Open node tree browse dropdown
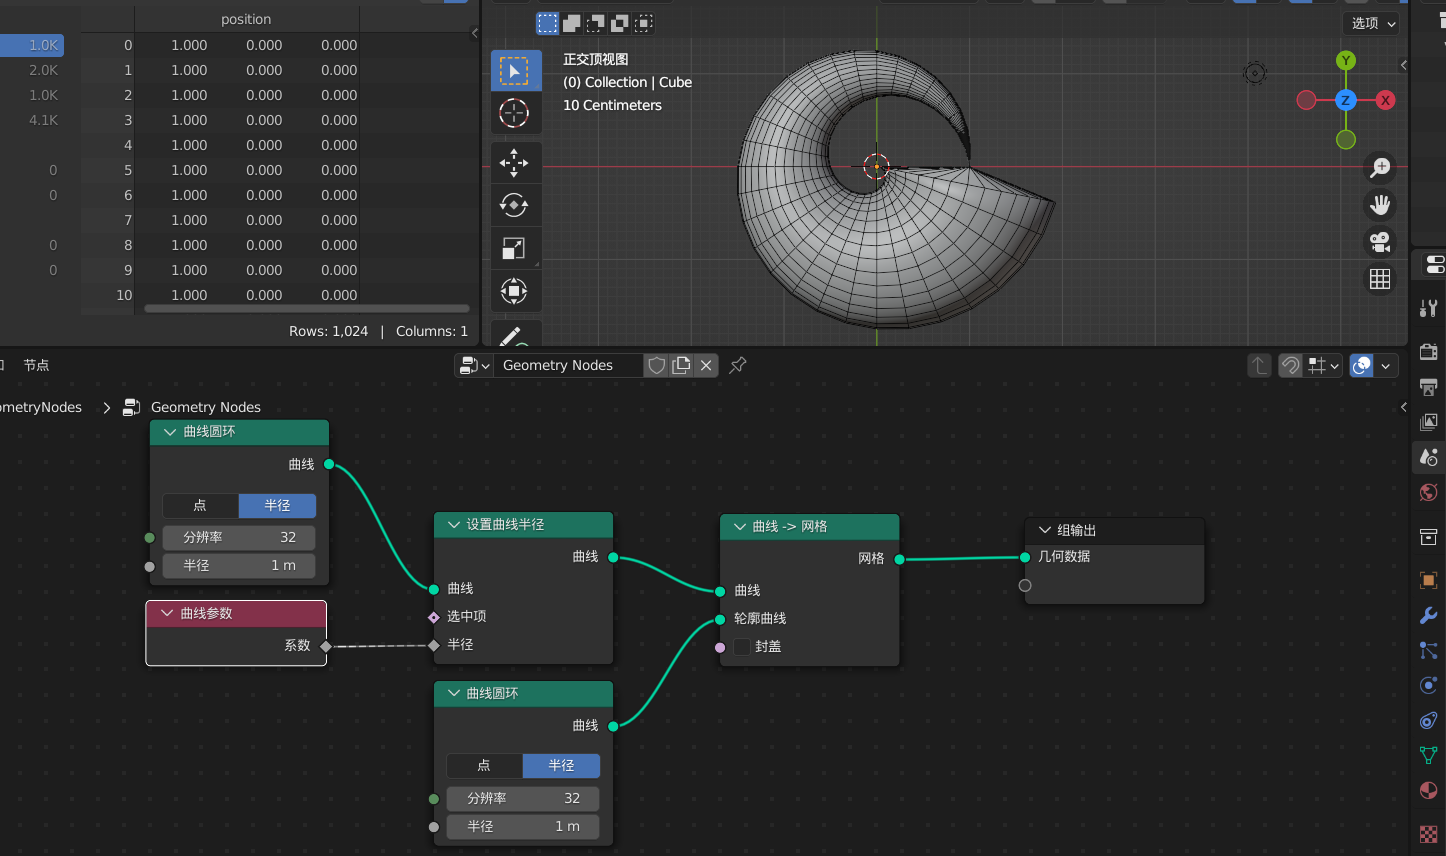 point(474,366)
